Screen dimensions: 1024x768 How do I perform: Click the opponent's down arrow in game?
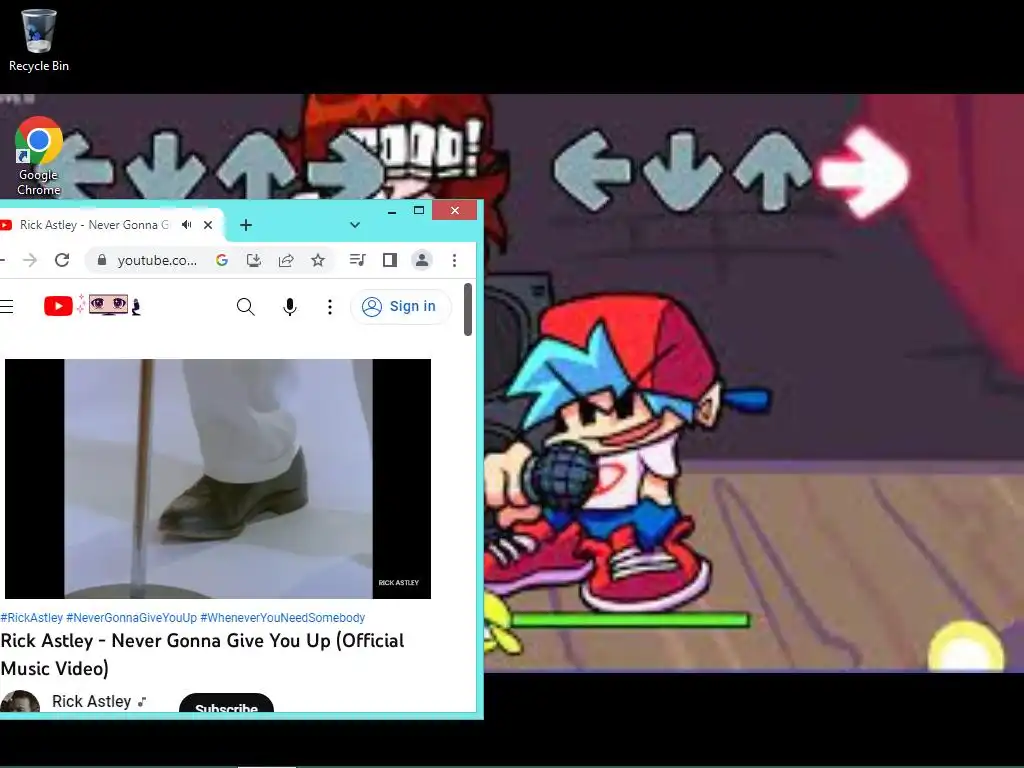(166, 166)
